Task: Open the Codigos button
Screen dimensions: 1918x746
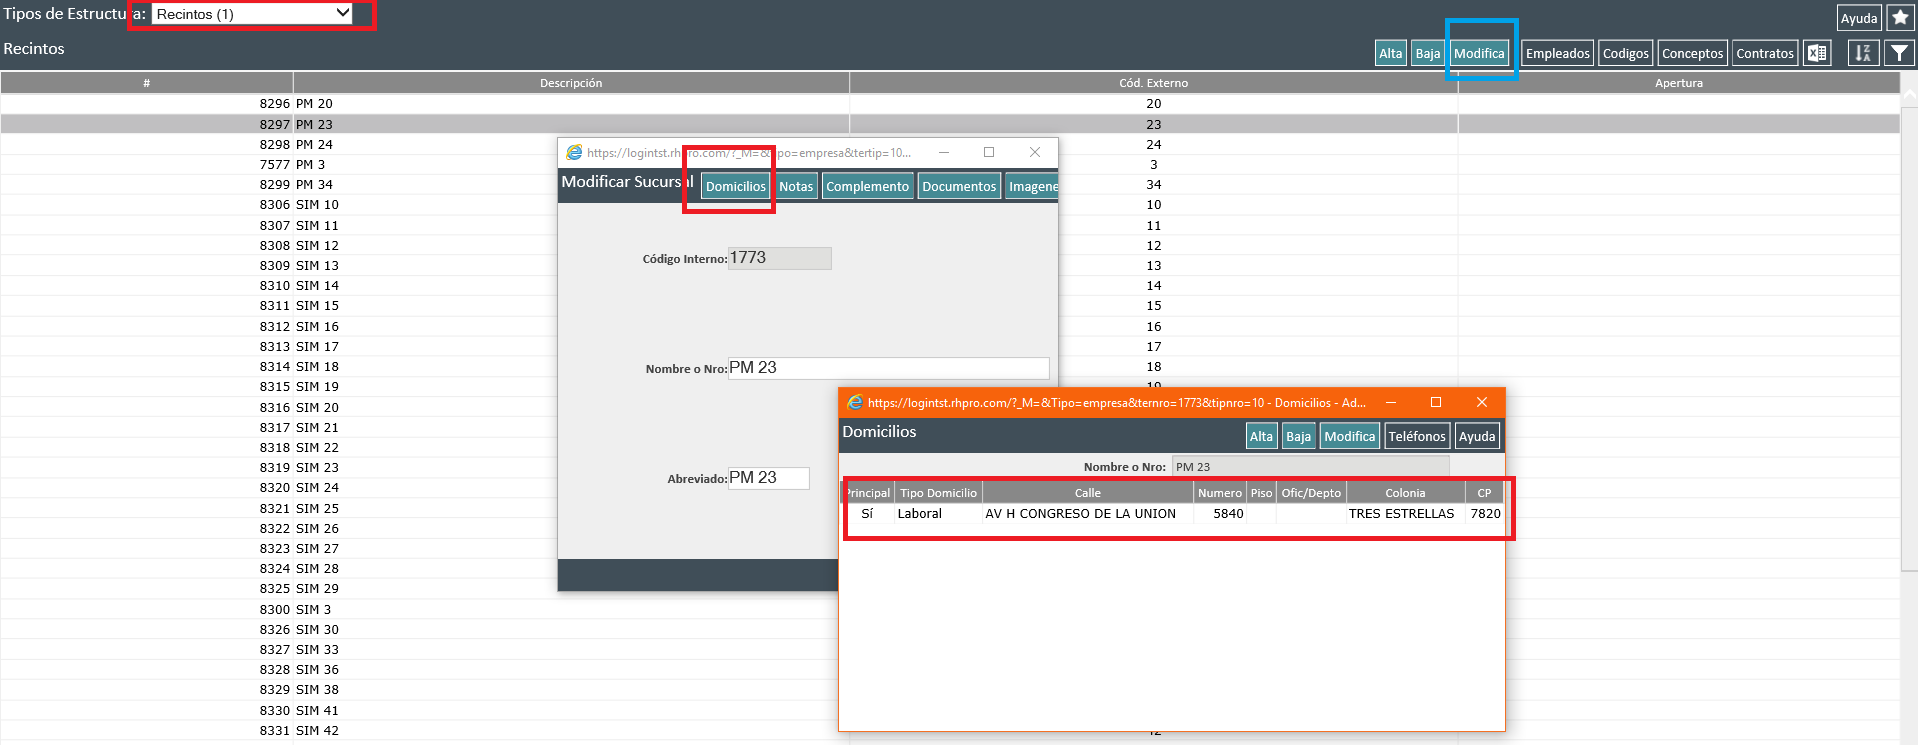Action: pos(1625,53)
